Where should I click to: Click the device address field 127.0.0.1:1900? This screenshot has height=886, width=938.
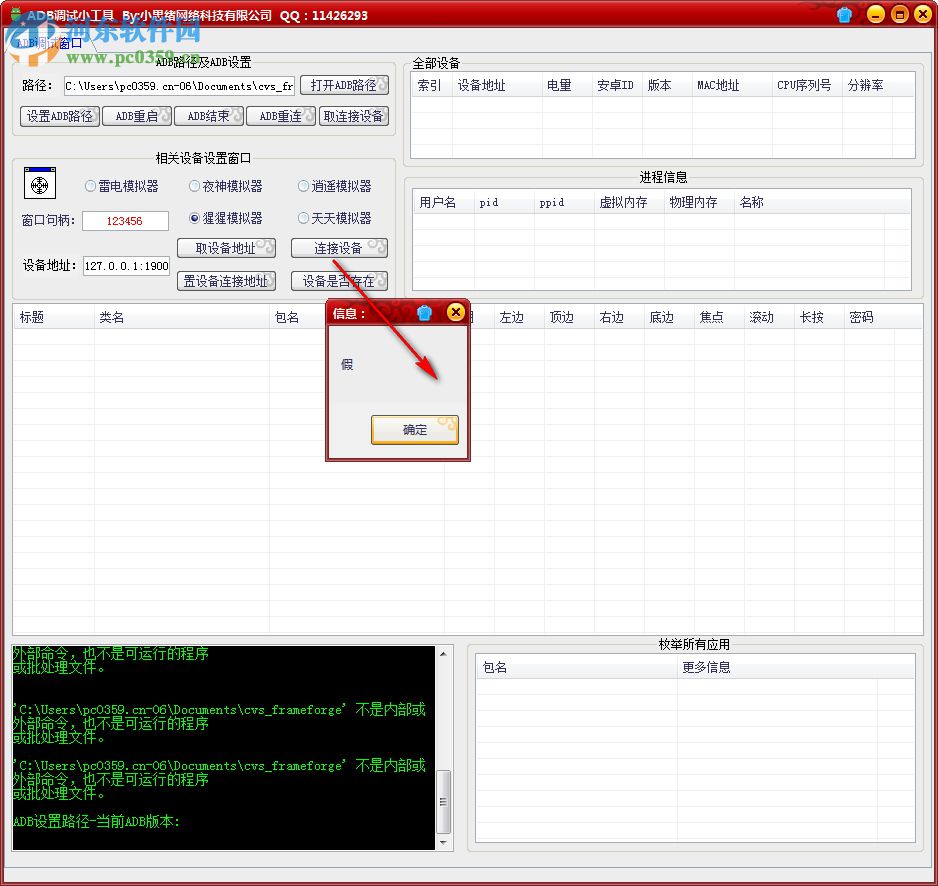pyautogui.click(x=125, y=266)
